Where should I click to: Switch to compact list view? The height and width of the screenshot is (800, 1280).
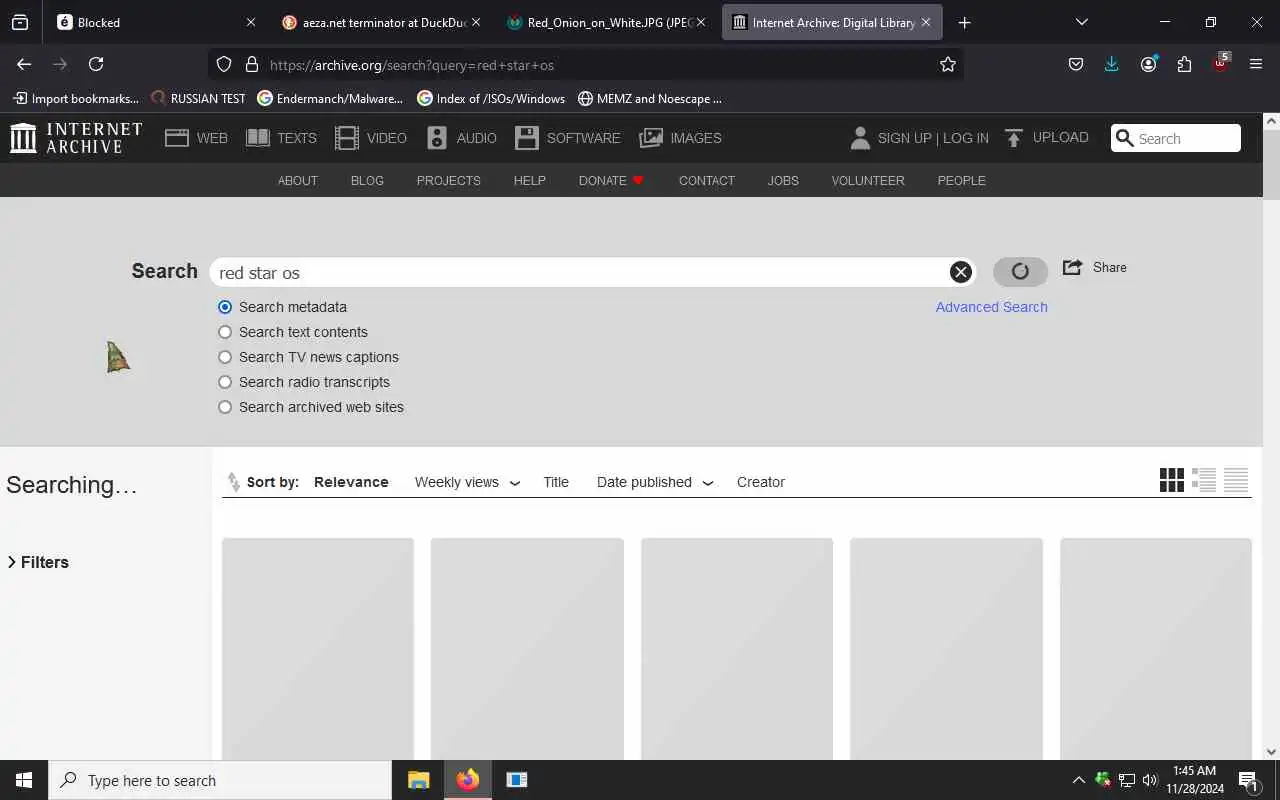[1236, 480]
